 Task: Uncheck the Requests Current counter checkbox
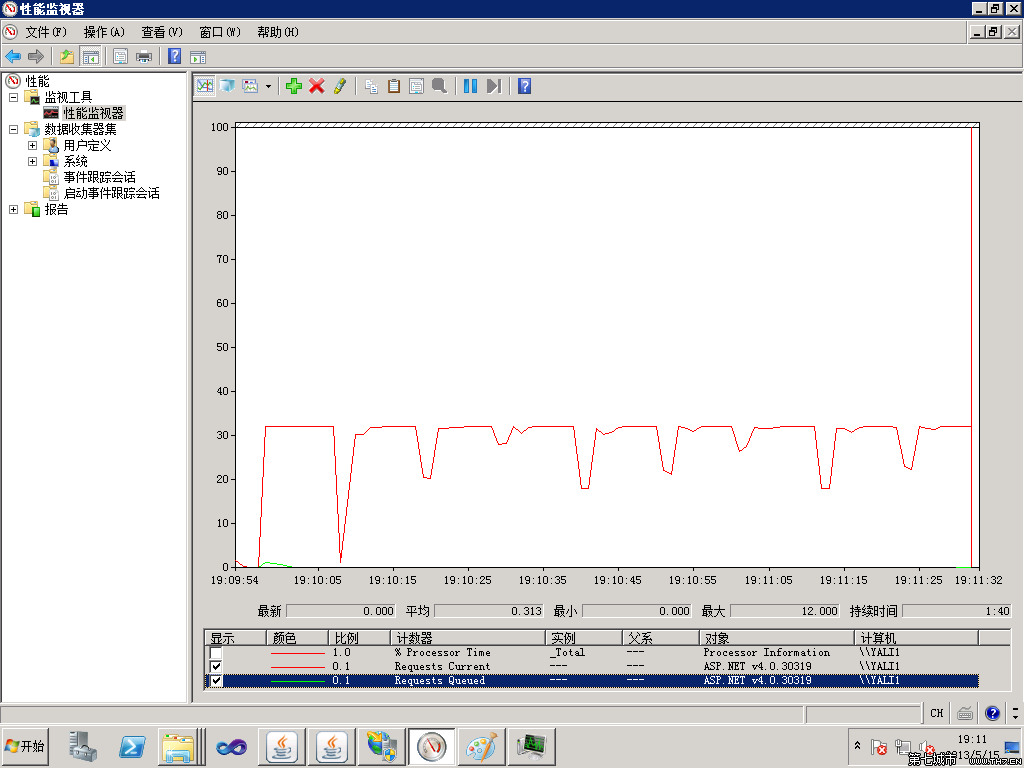click(216, 667)
